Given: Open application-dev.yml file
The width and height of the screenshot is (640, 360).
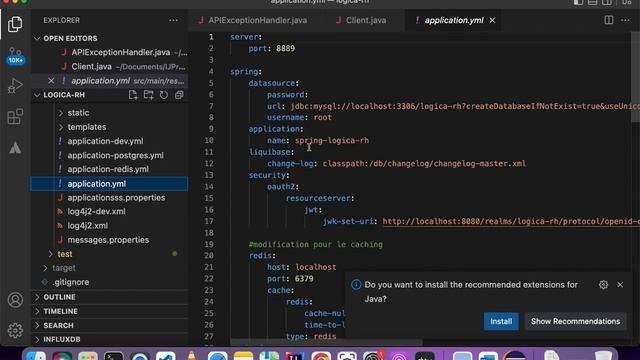Looking at the screenshot, I should 105,141.
